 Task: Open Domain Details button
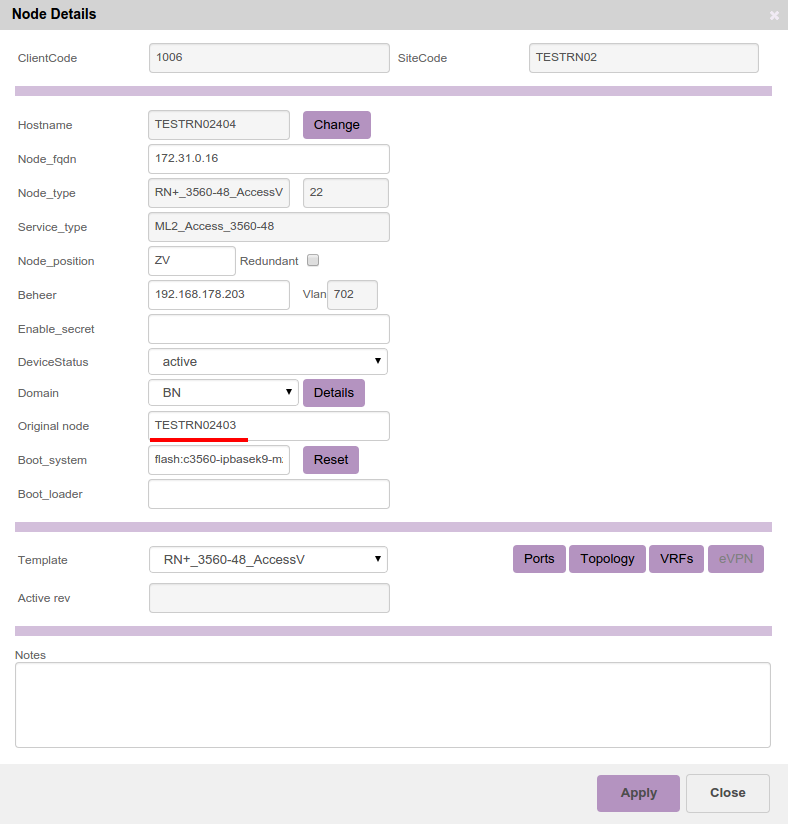pos(333,393)
